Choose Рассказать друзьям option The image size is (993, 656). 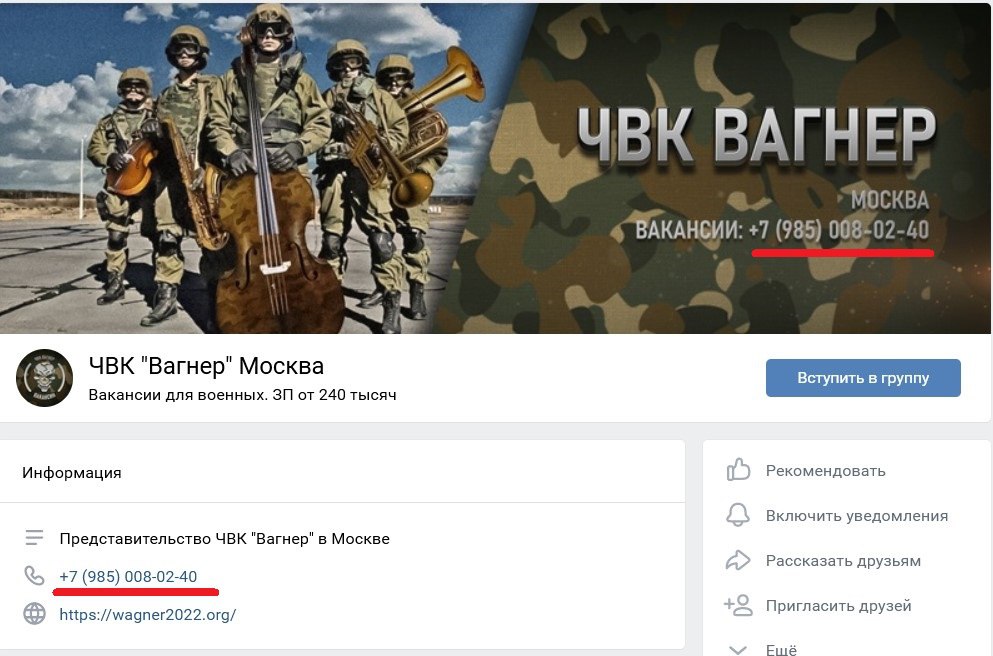843,560
